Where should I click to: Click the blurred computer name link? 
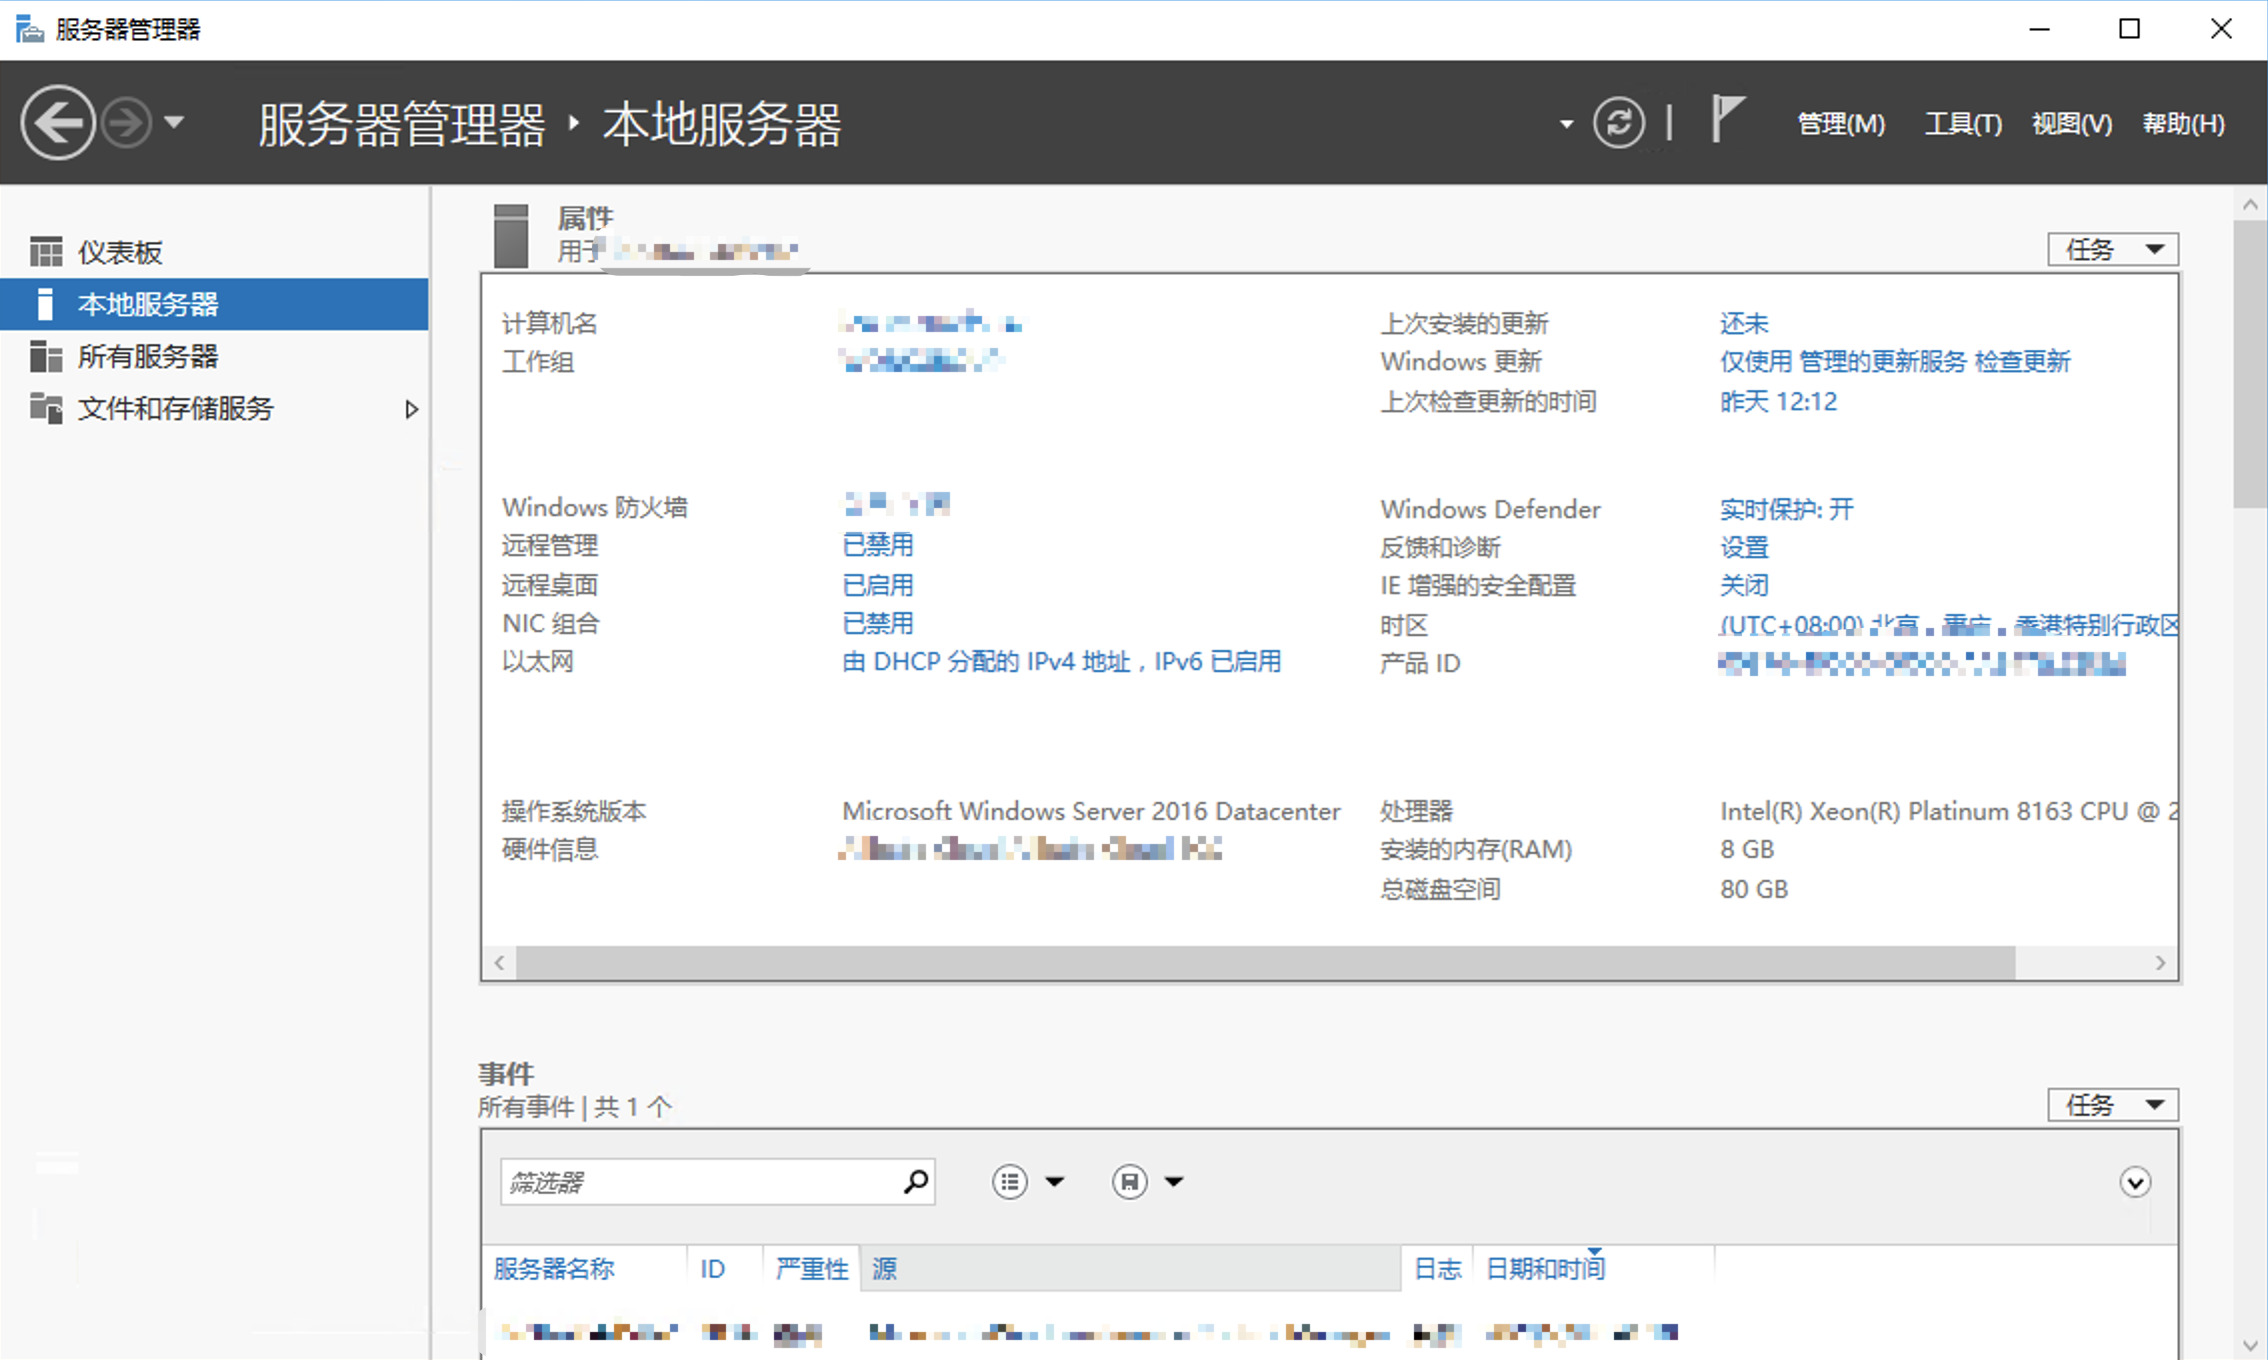[931, 323]
